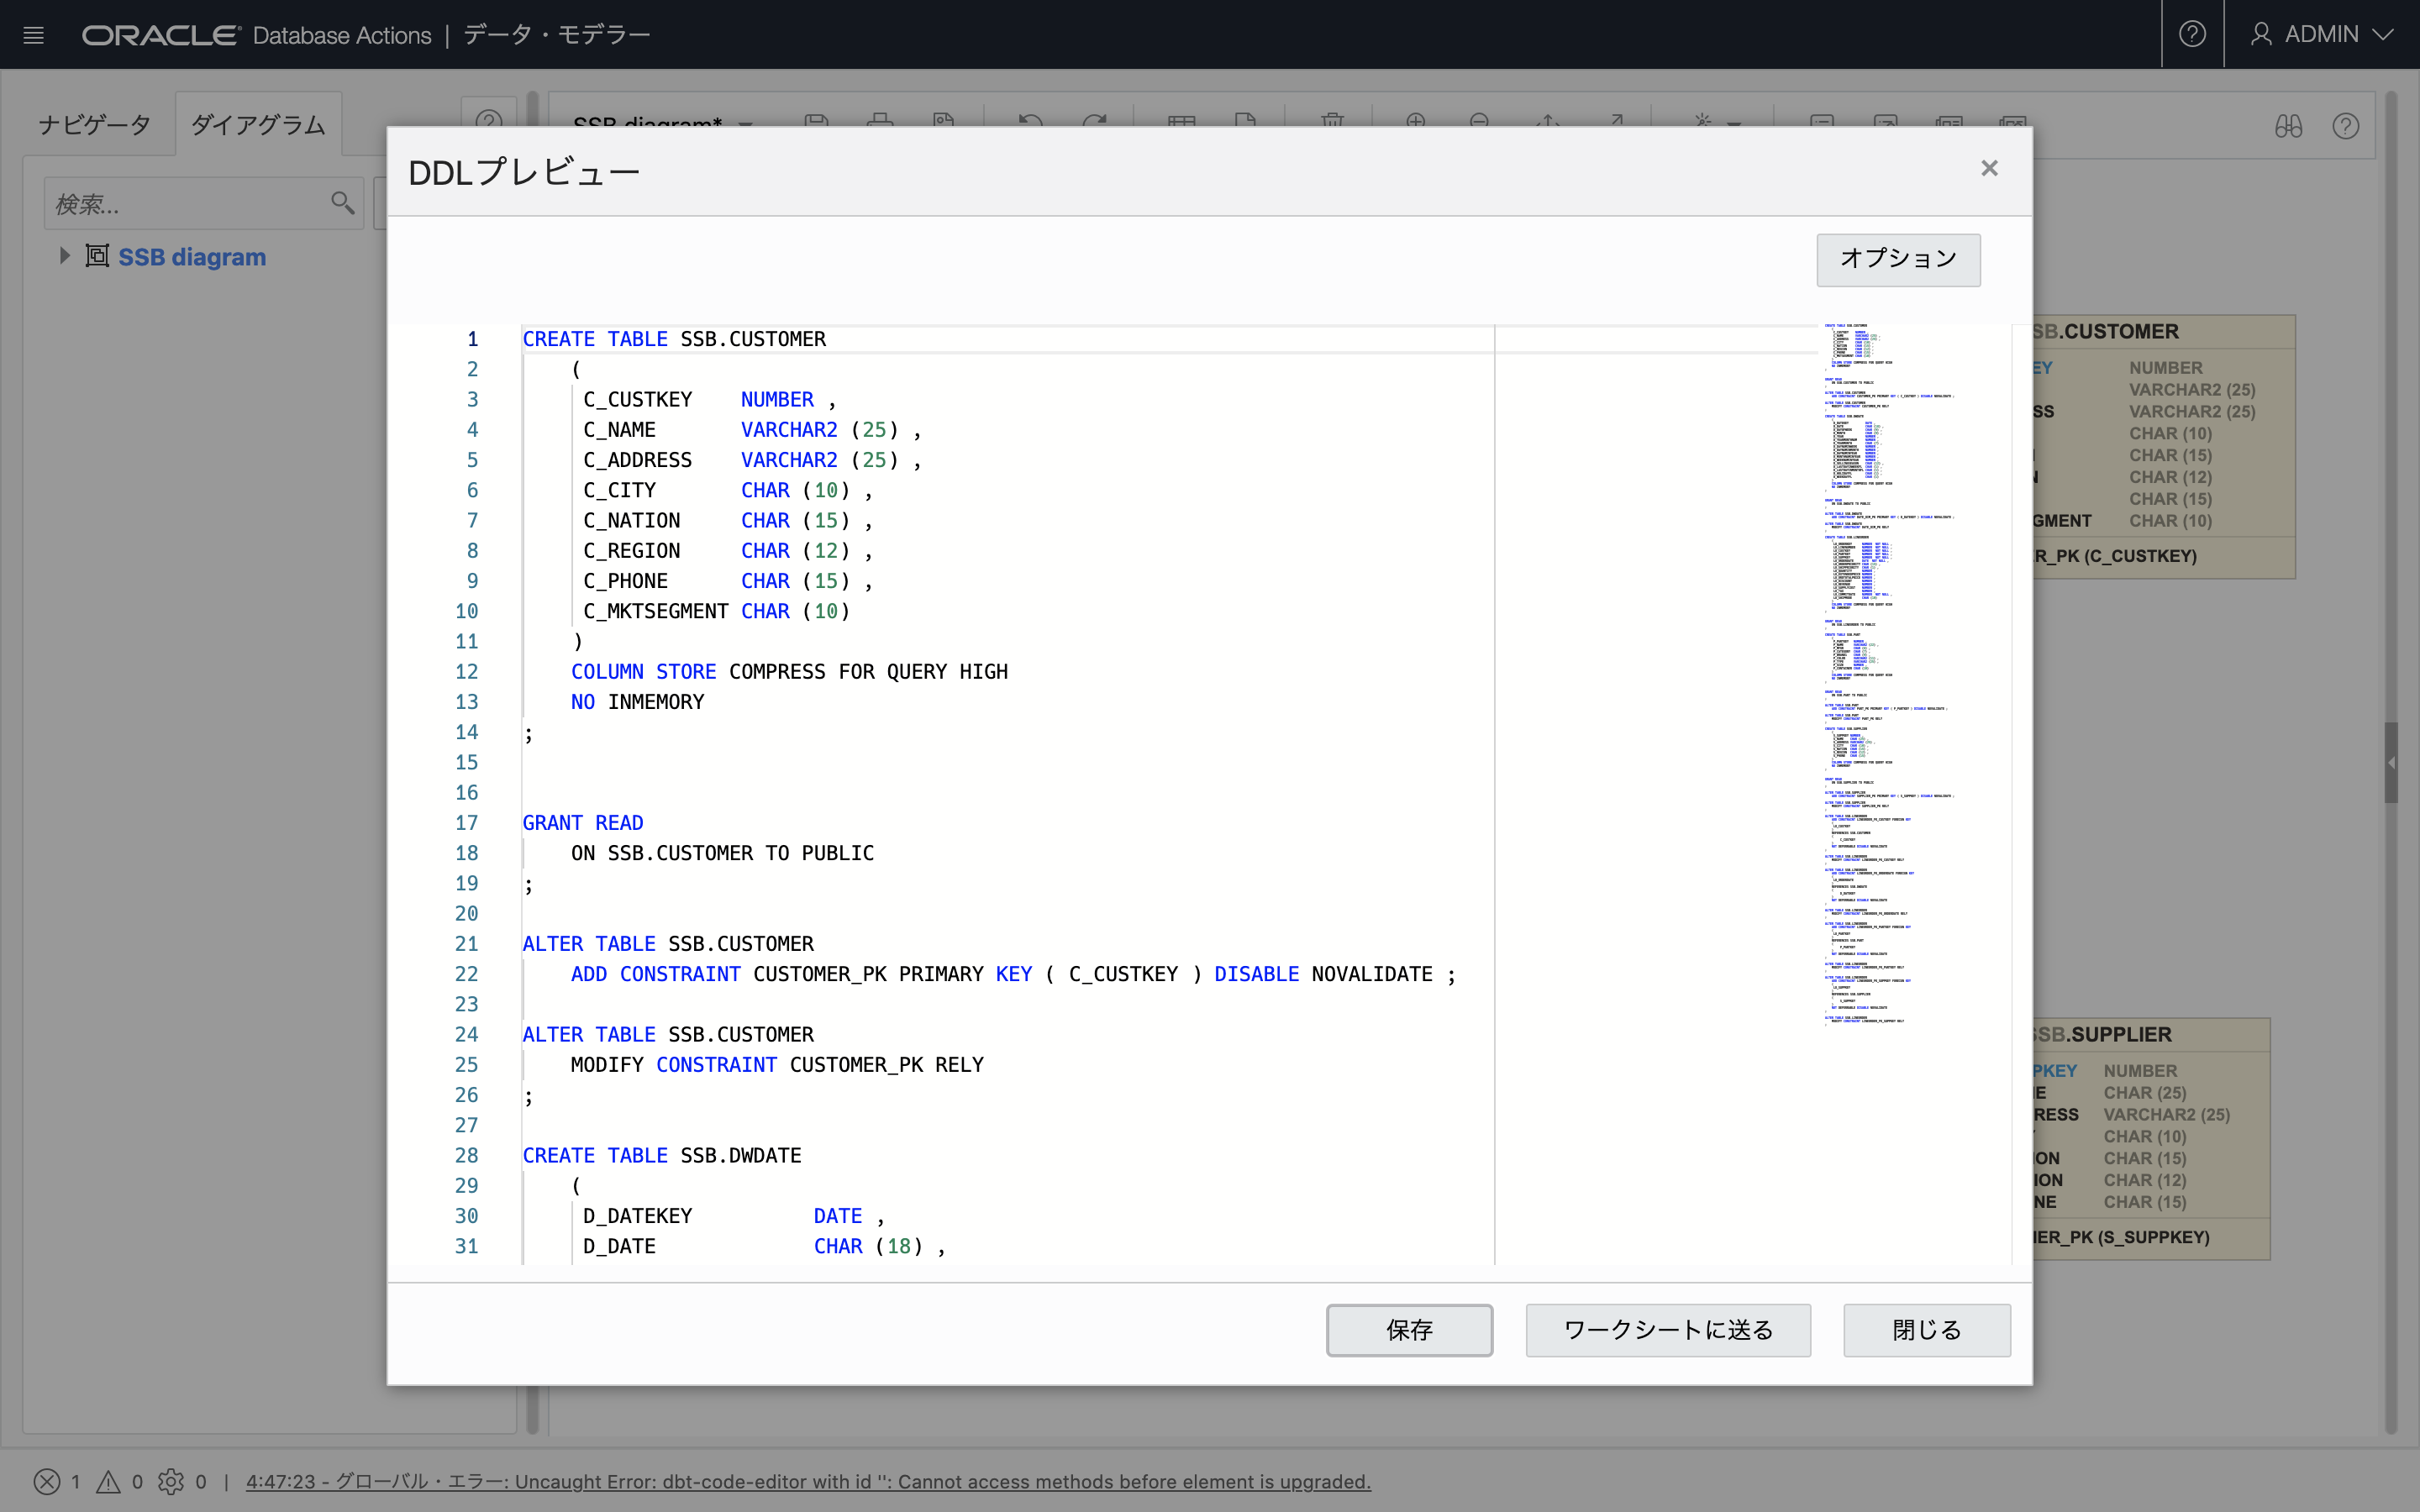Click the 閉じる button
This screenshot has height=1512, width=2420.
click(1926, 1330)
